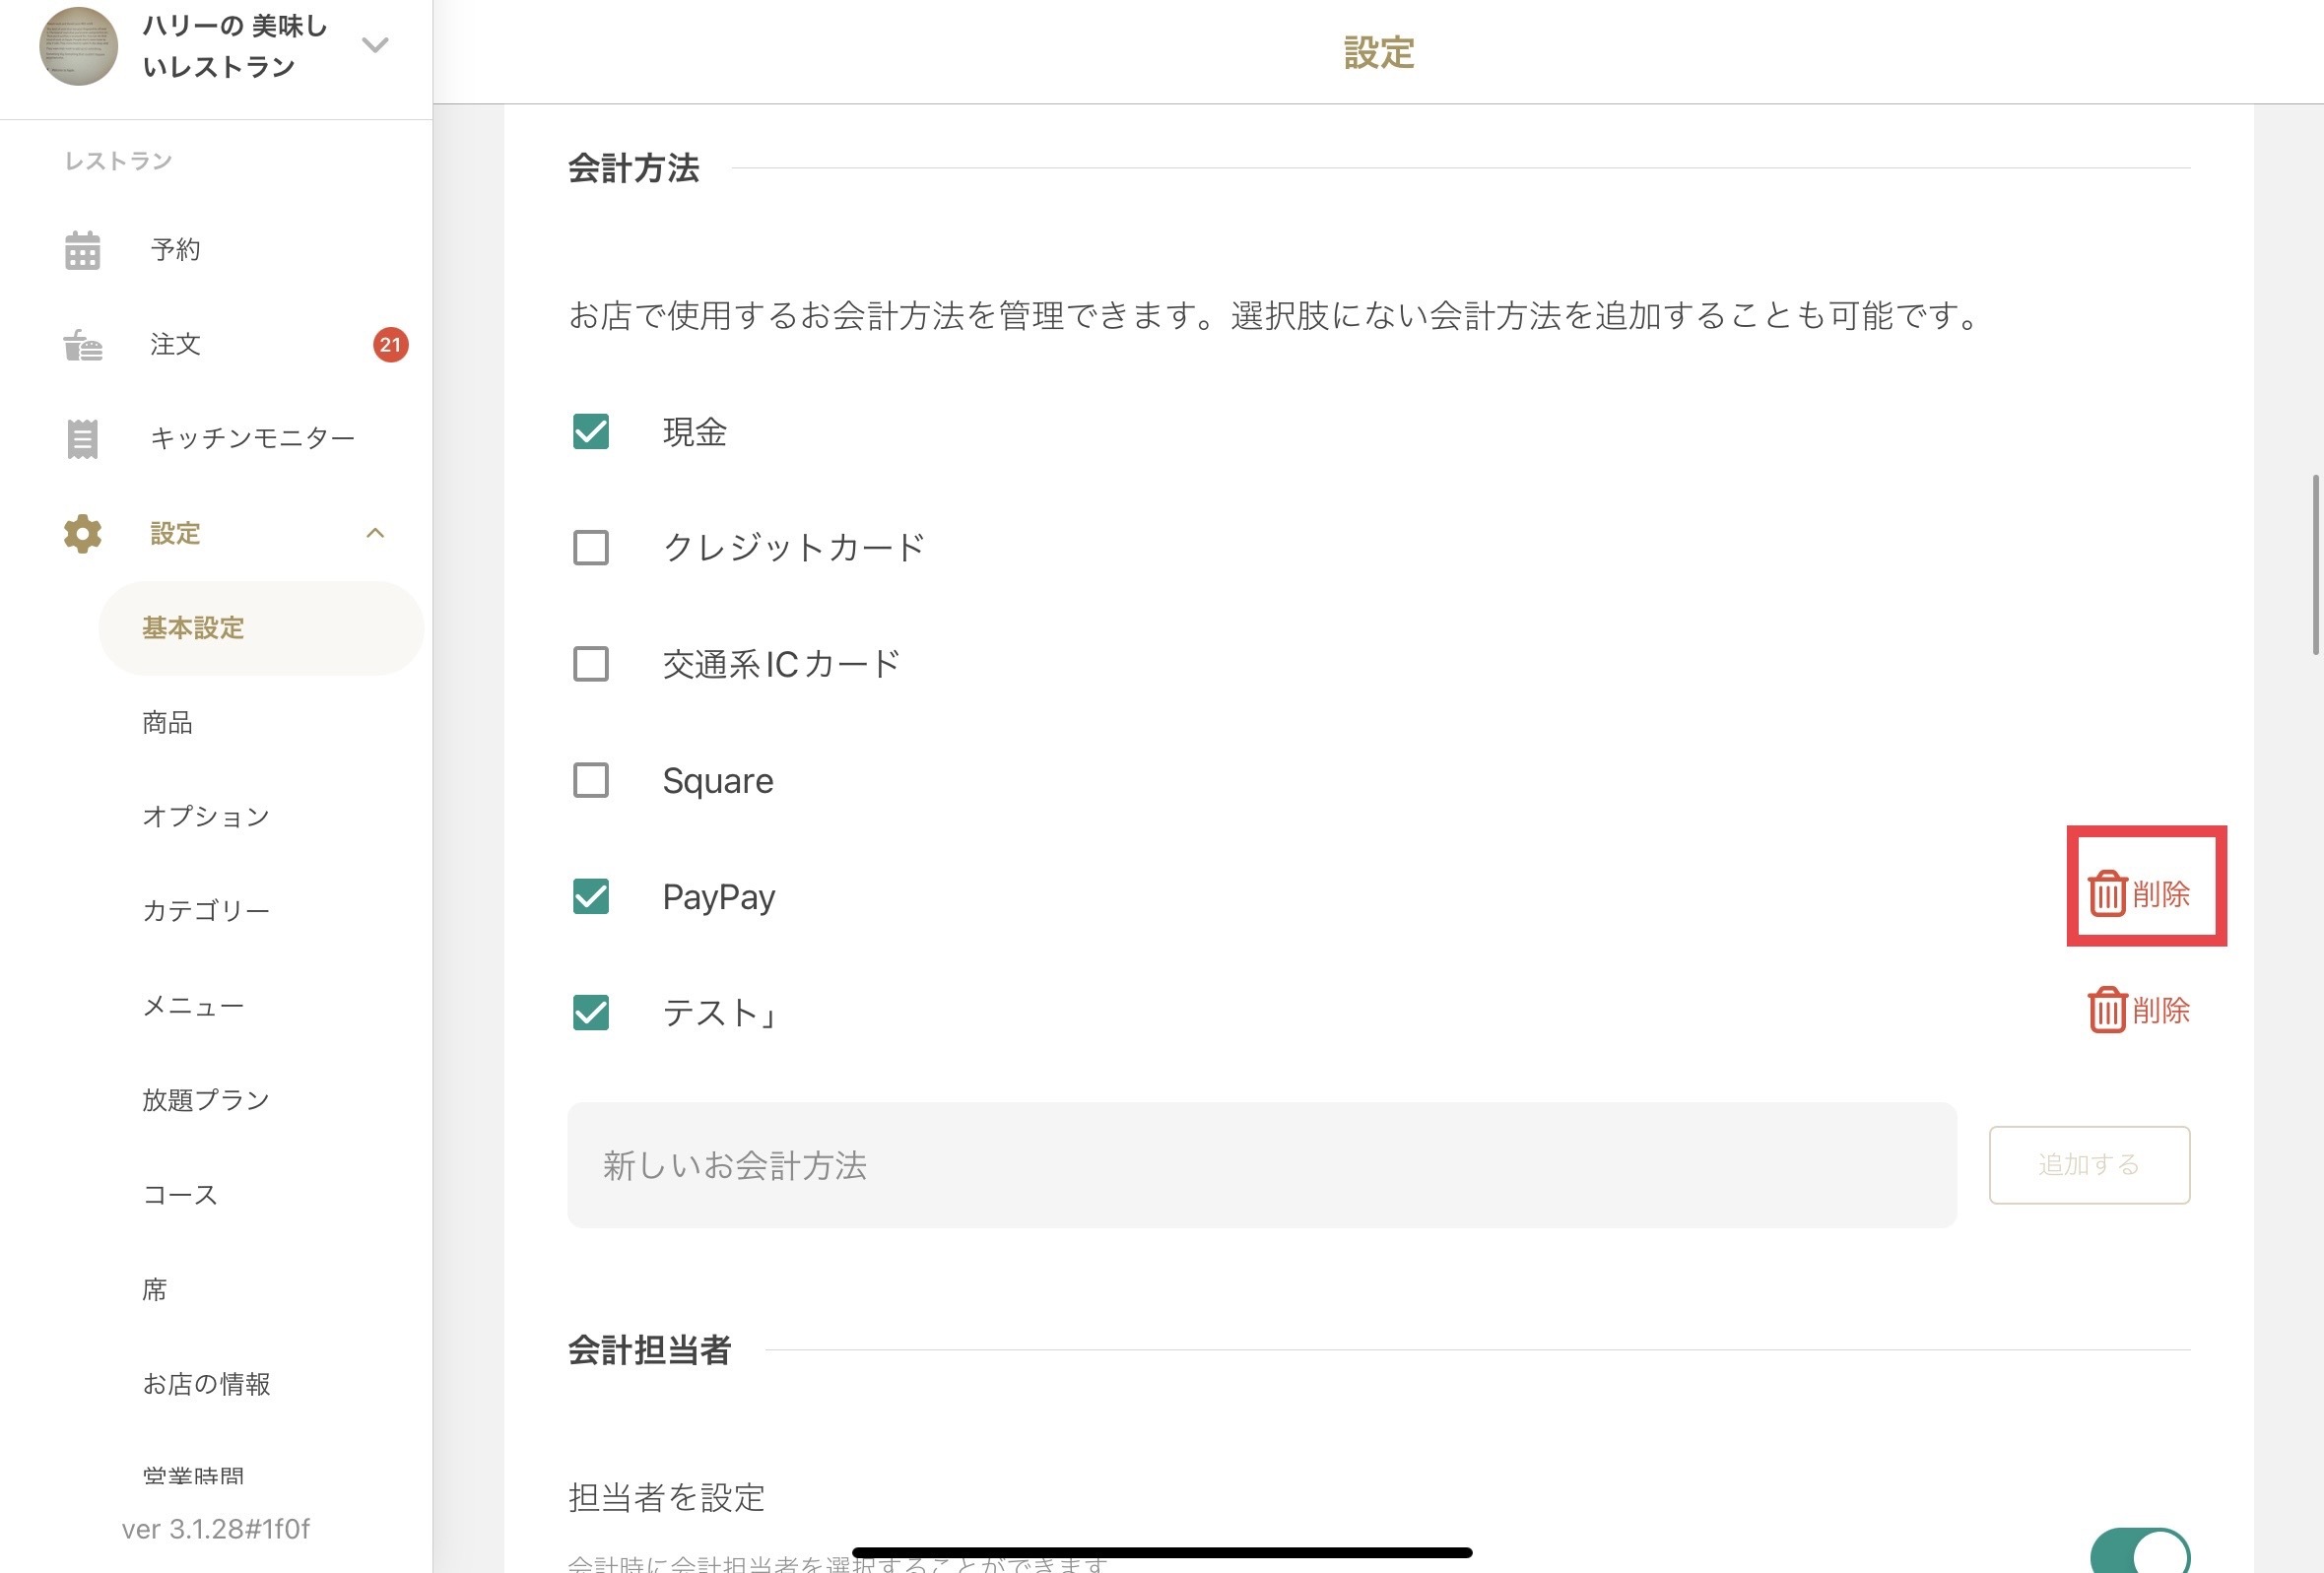Click the 担当者を設定 label
2324x1573 pixels.
(667, 1498)
